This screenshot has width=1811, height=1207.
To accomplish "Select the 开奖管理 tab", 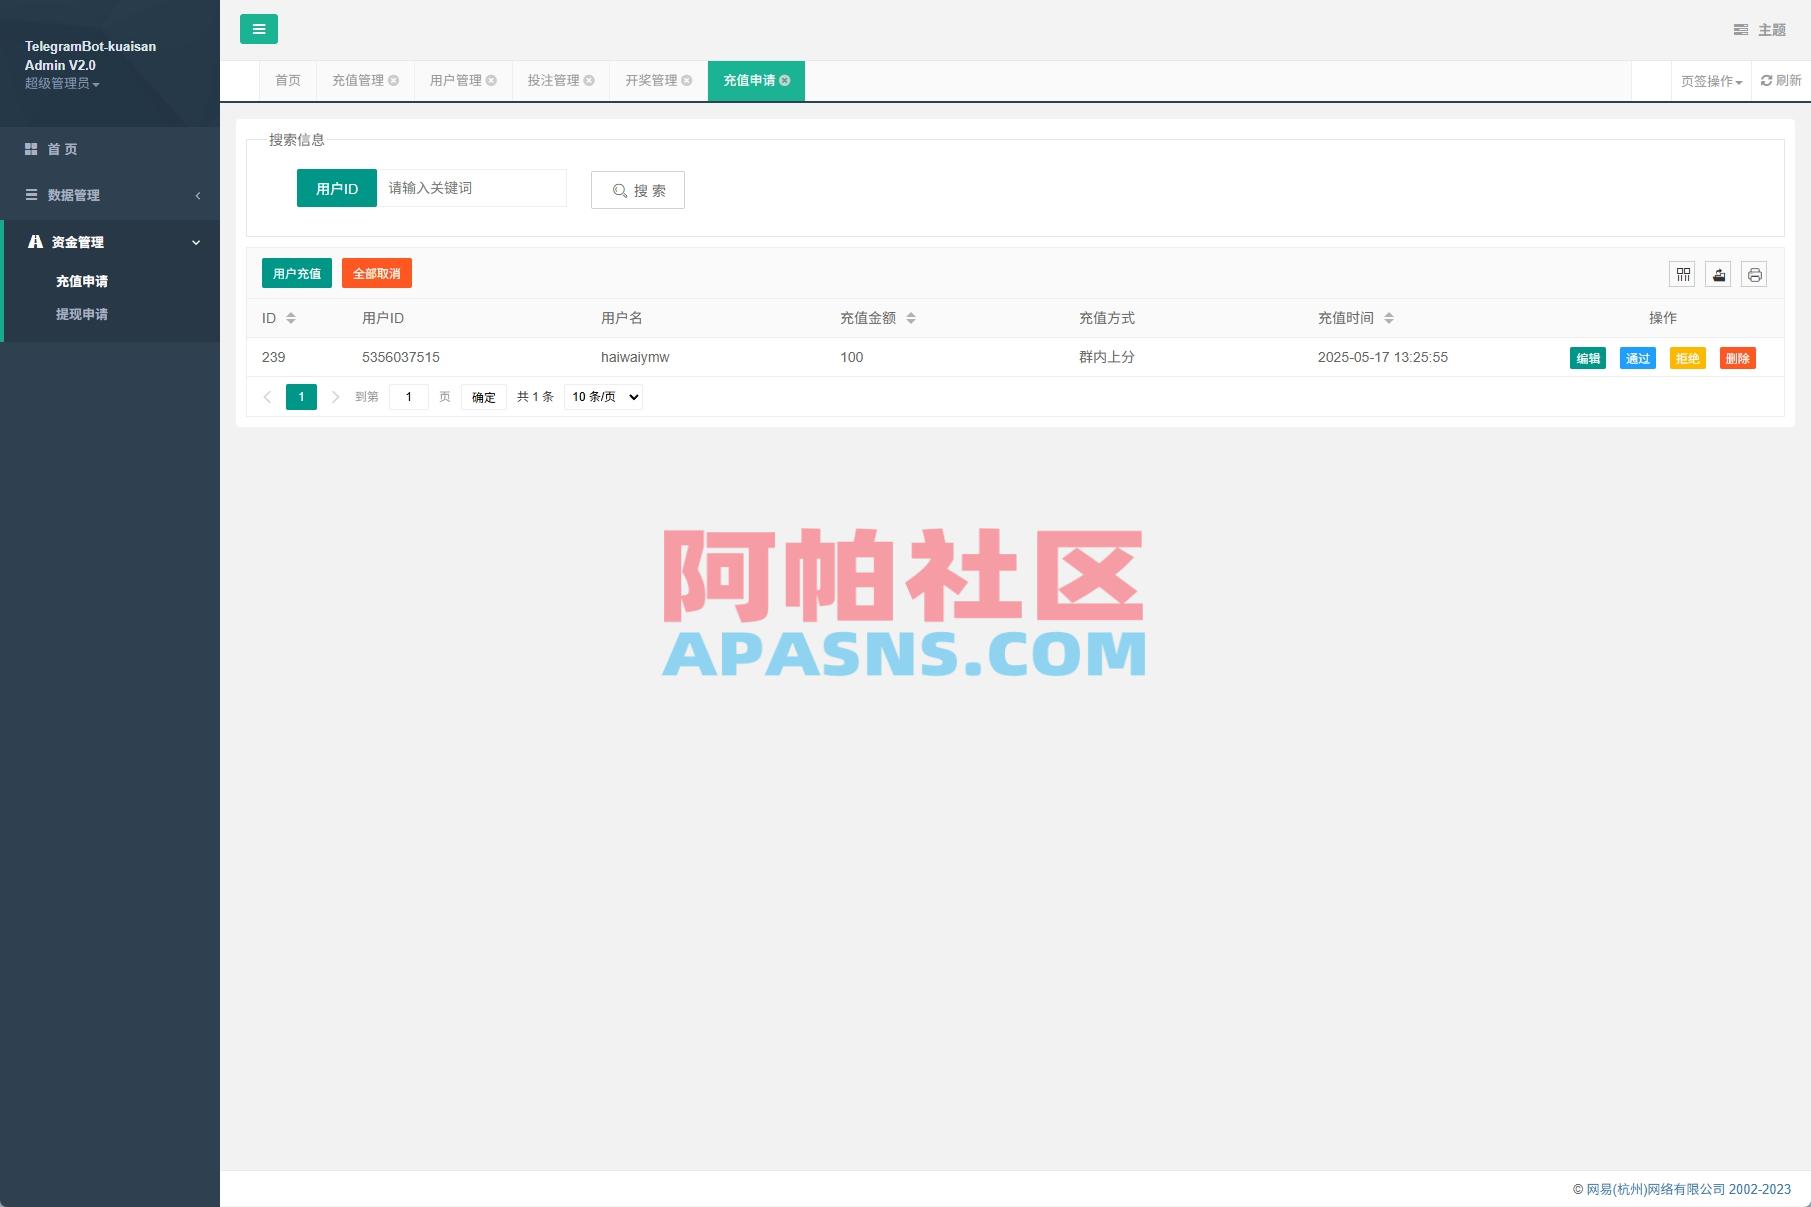I will 650,81.
